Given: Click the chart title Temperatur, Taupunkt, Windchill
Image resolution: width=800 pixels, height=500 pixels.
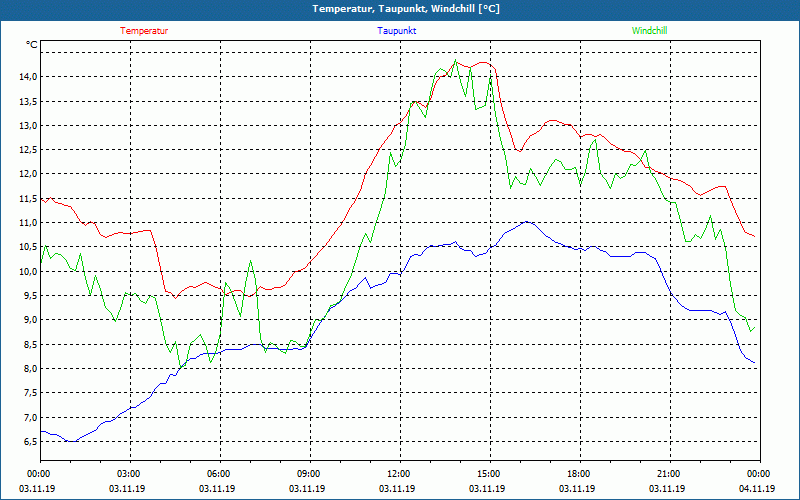Looking at the screenshot, I should pyautogui.click(x=406, y=9).
